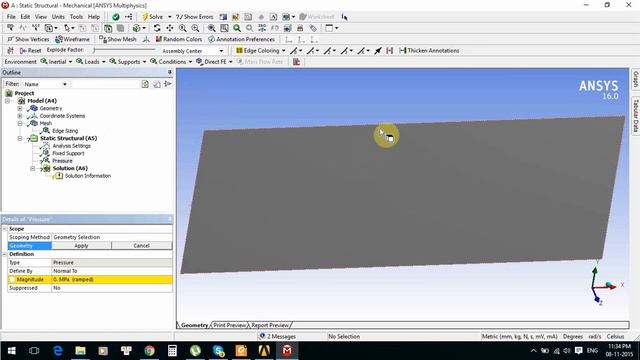Click 2 Messages in the status bar

click(278, 336)
